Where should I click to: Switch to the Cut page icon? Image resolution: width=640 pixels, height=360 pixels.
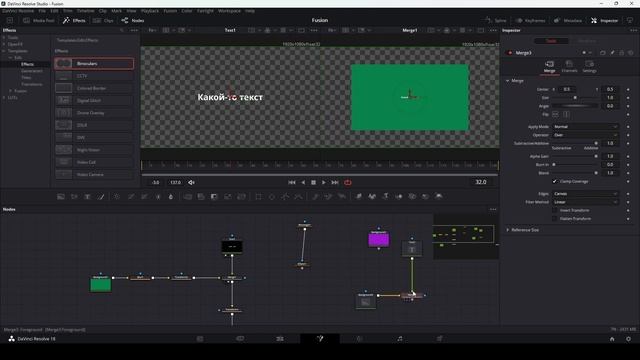pyautogui.click(x=240, y=339)
